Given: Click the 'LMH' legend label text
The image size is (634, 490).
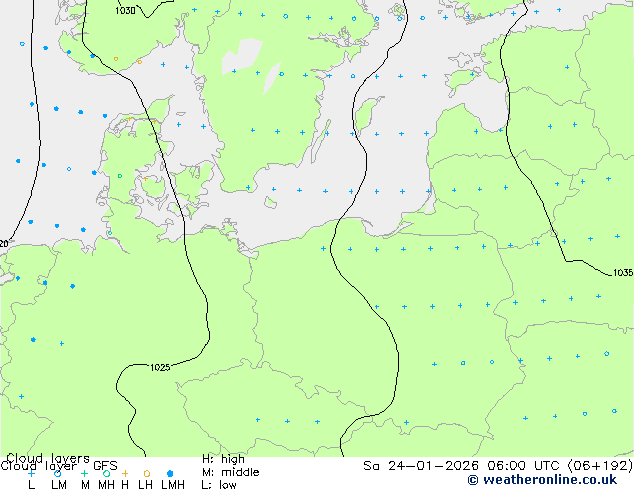Looking at the screenshot, I should tap(173, 485).
